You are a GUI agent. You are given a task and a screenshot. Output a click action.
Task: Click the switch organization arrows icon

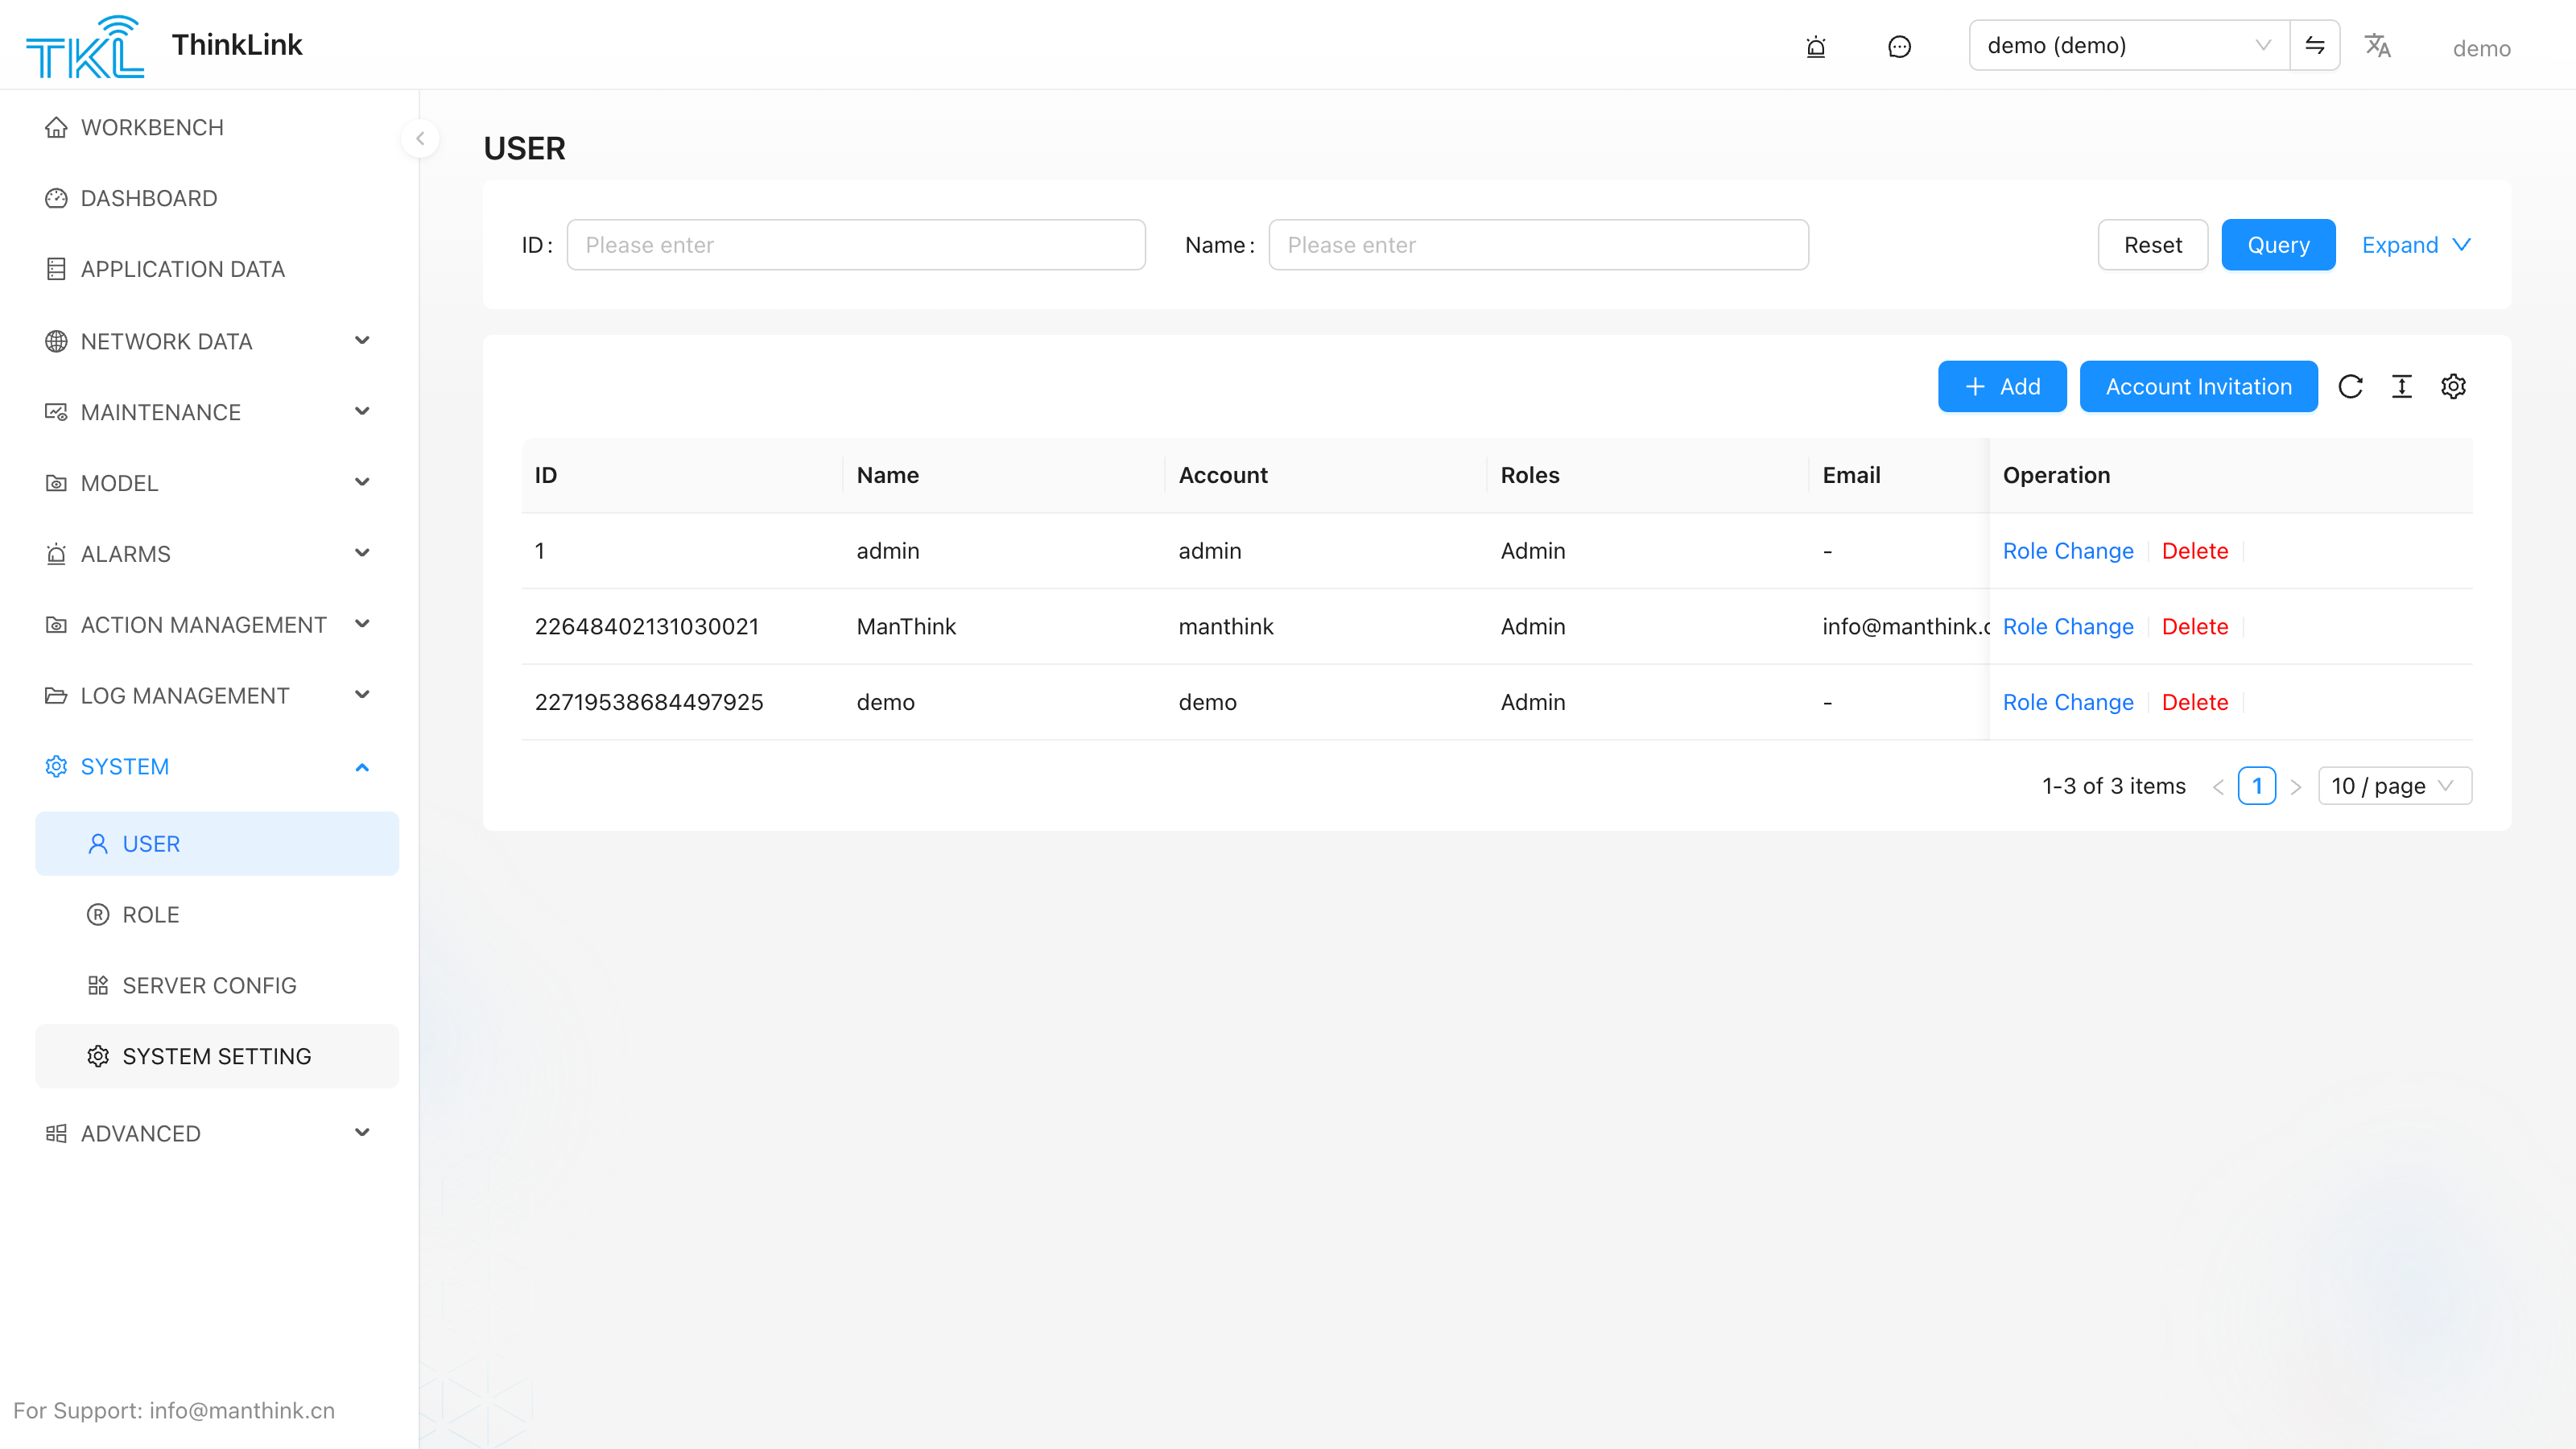point(2314,45)
